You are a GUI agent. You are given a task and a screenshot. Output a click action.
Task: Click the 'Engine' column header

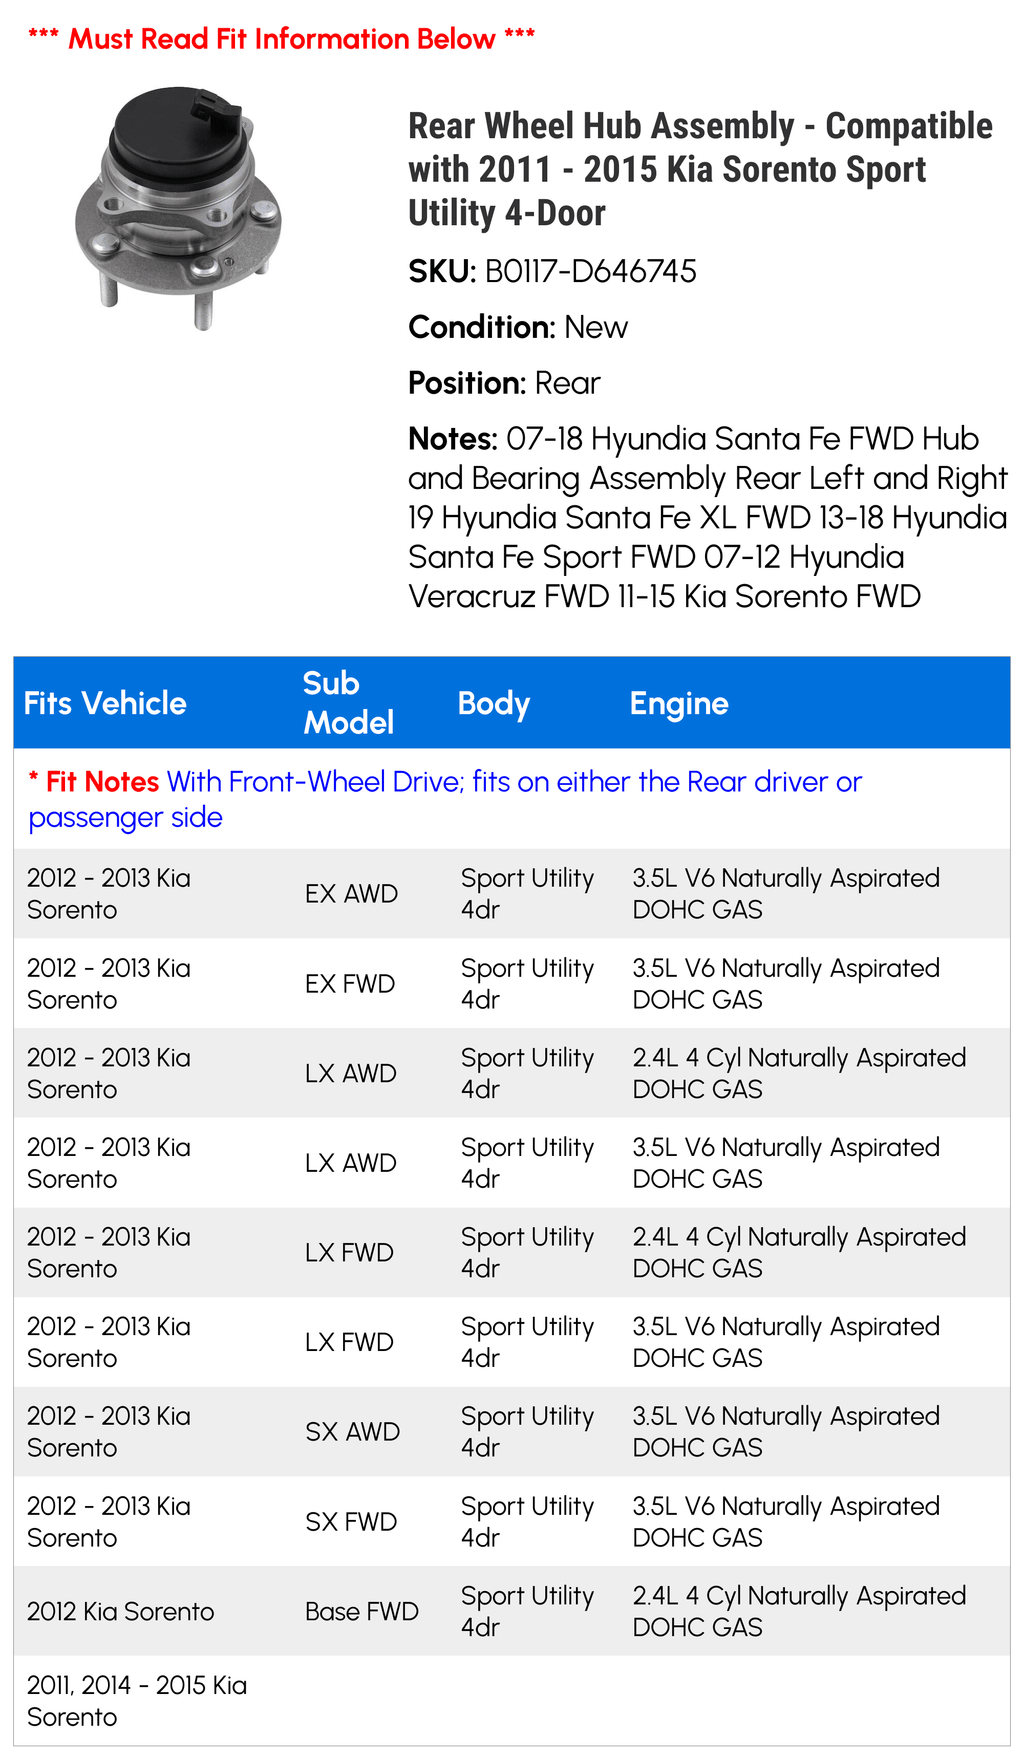click(679, 703)
